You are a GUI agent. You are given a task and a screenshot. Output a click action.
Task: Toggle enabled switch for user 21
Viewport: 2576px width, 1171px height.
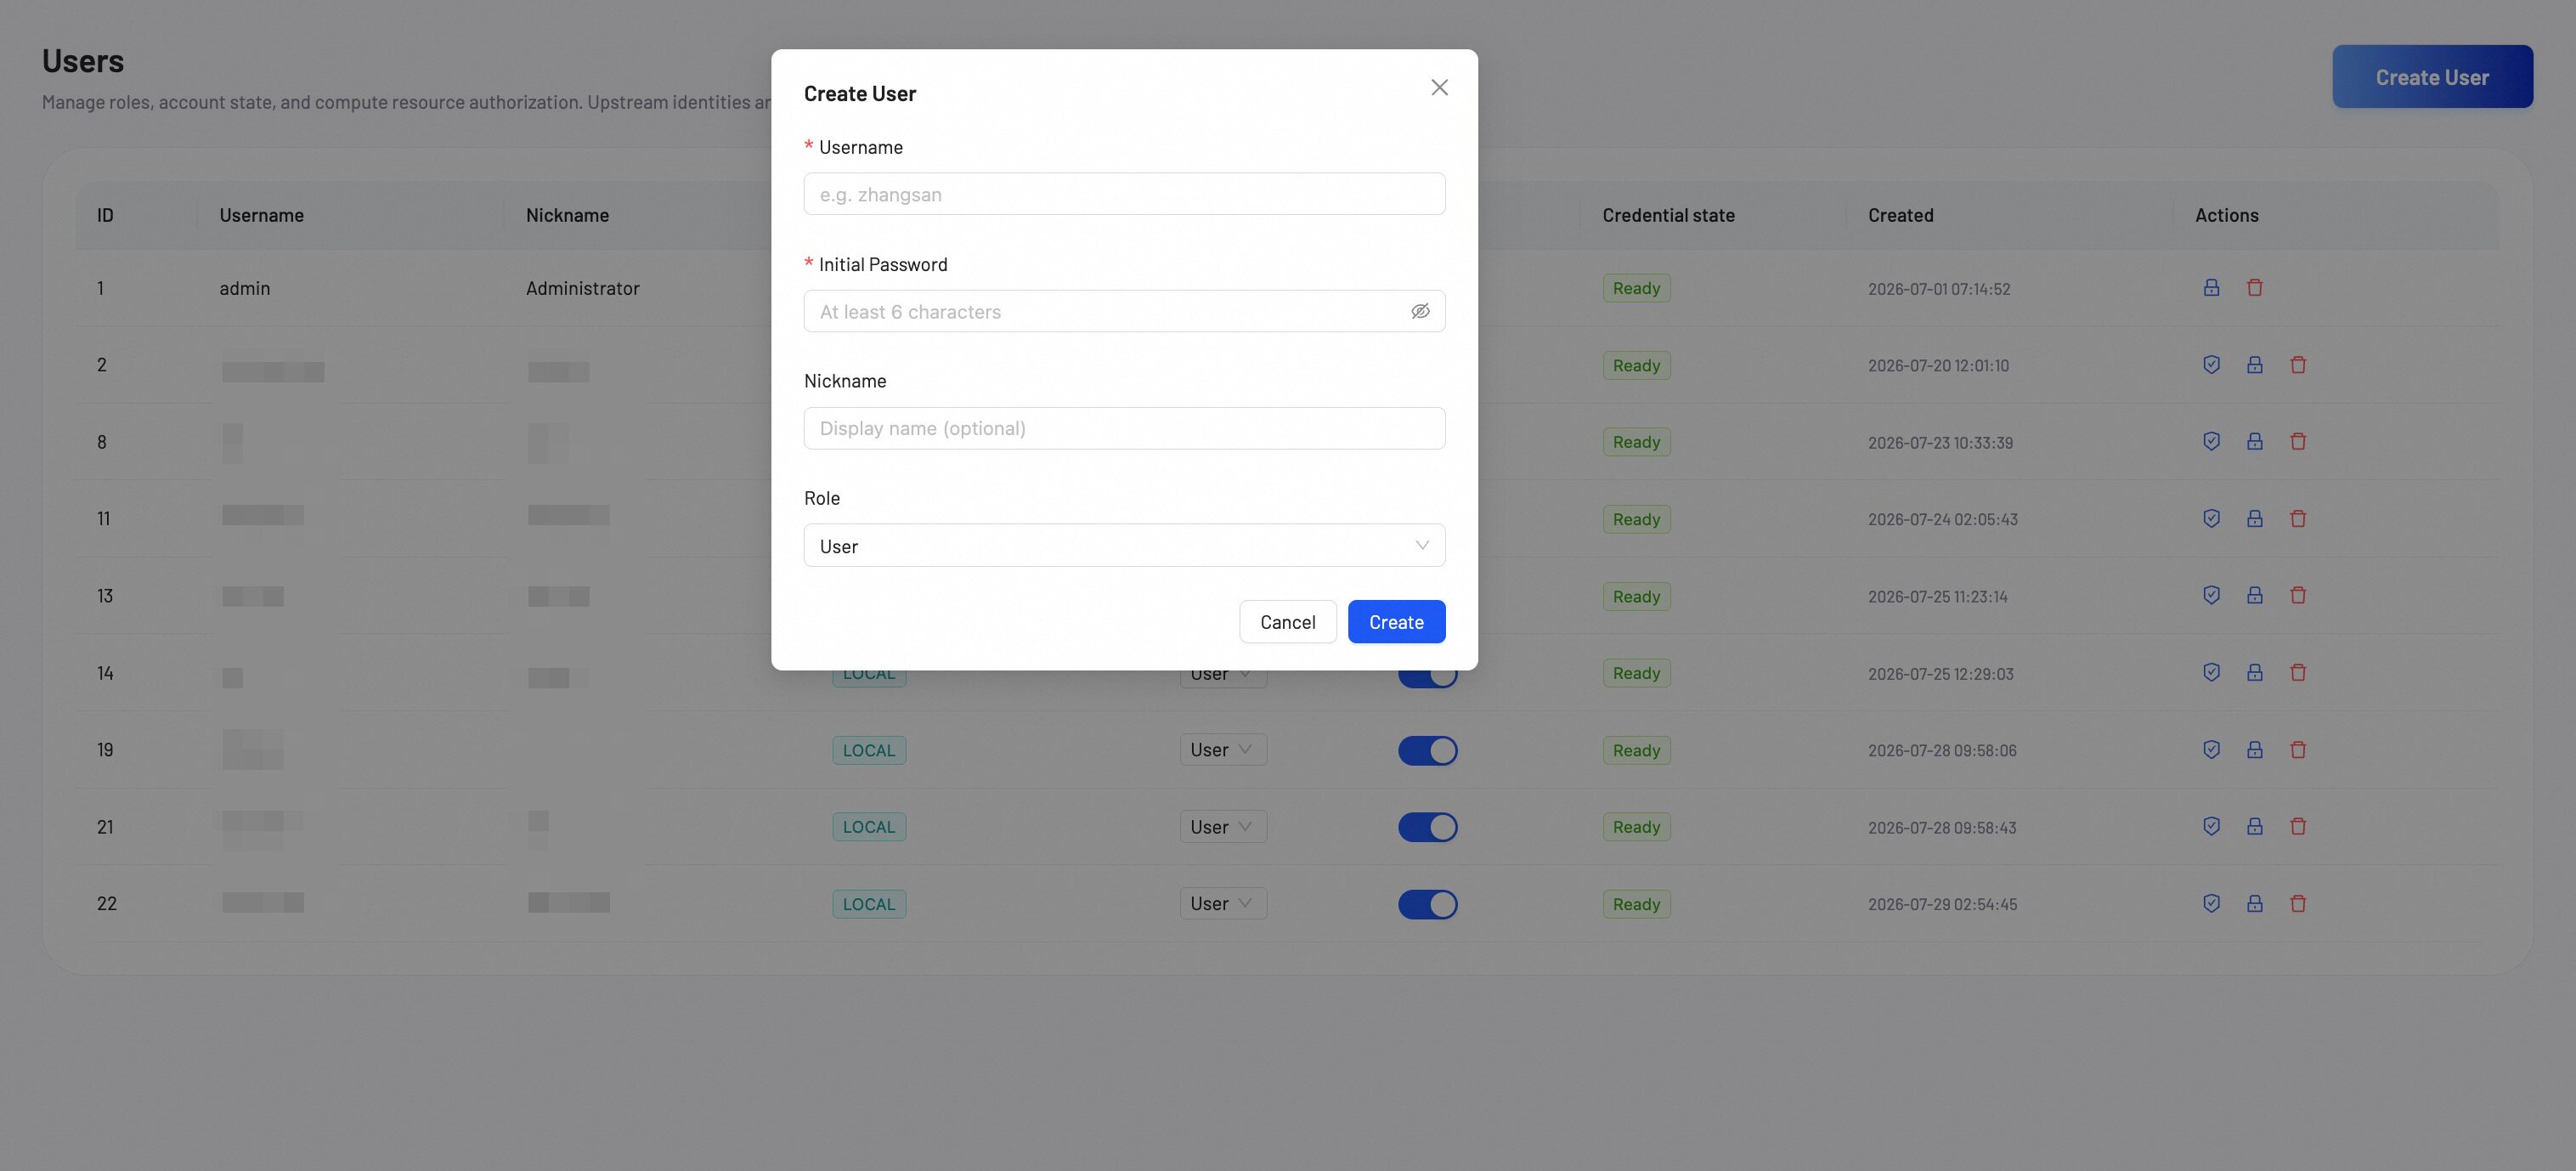coord(1427,827)
